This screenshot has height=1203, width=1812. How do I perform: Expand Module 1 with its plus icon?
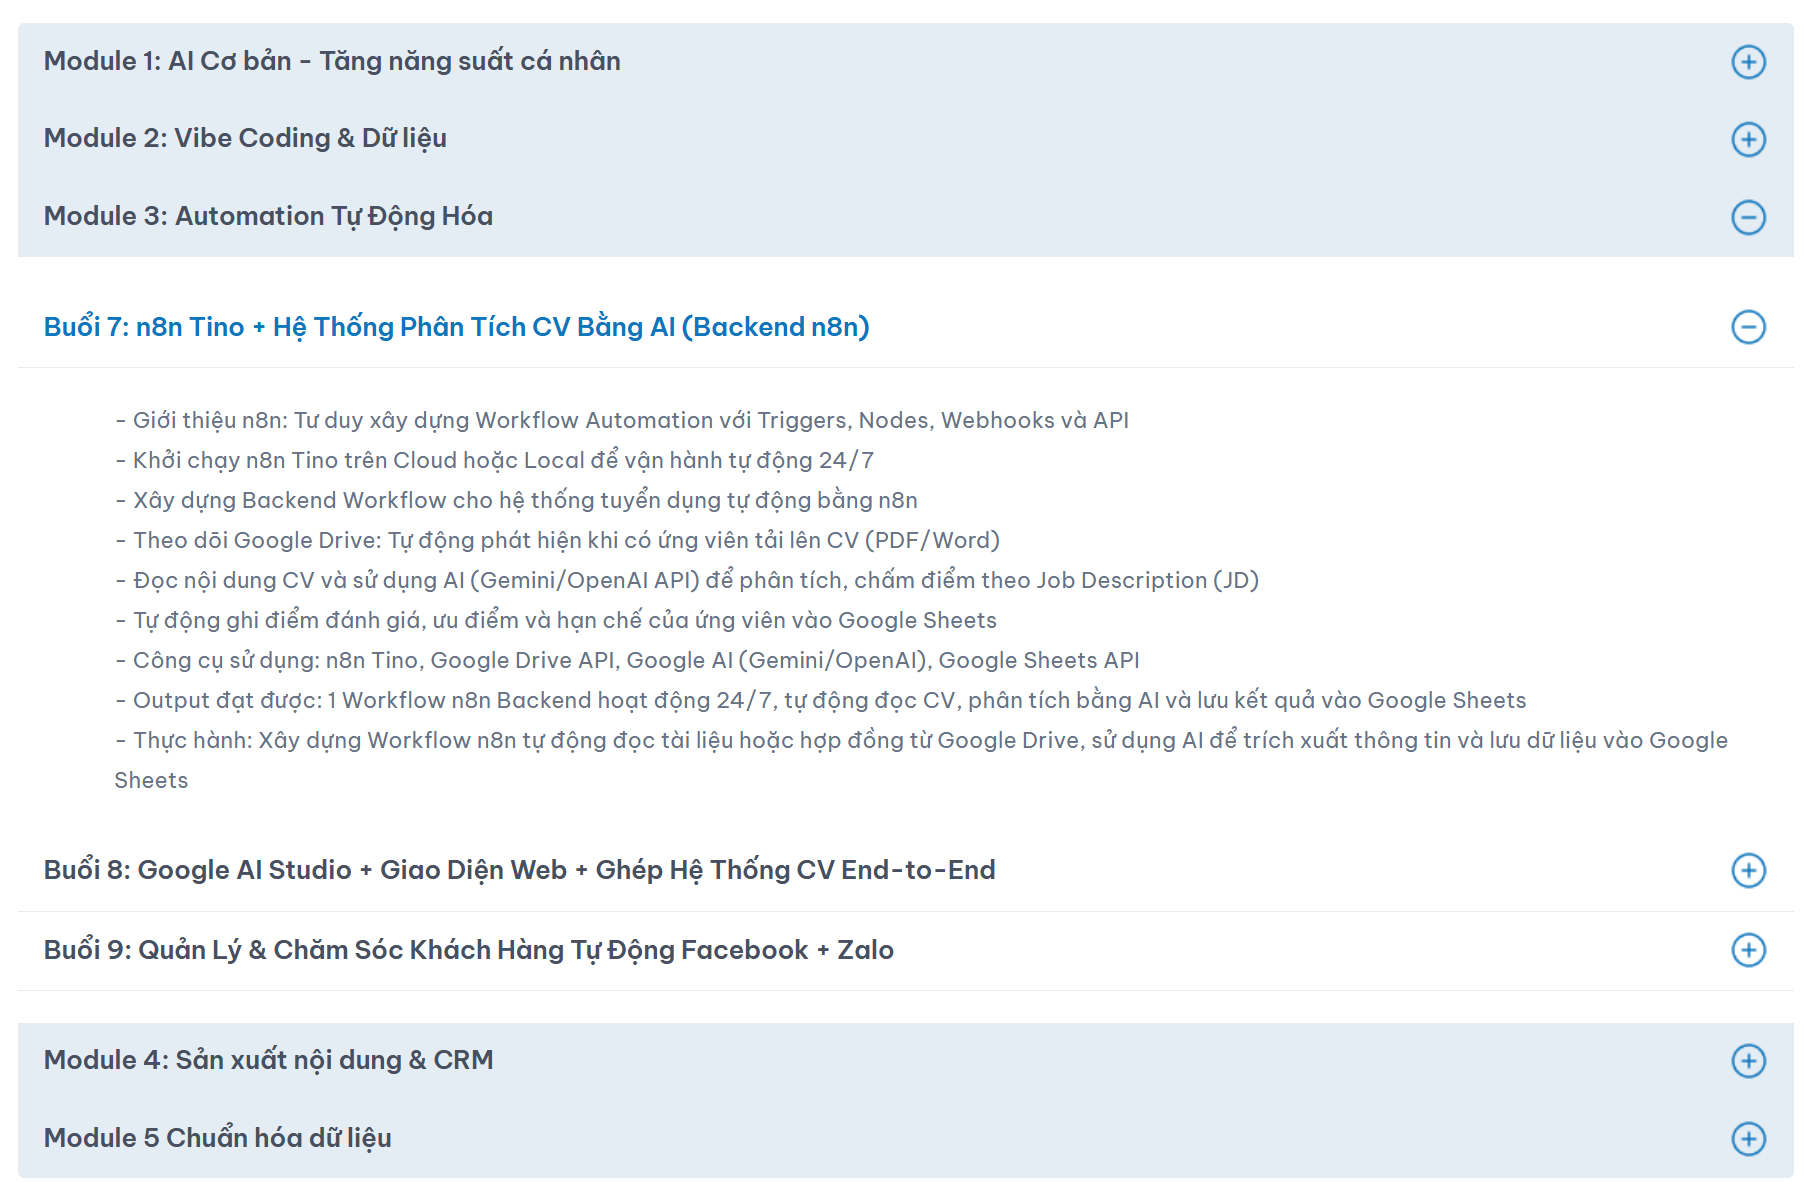(x=1748, y=62)
